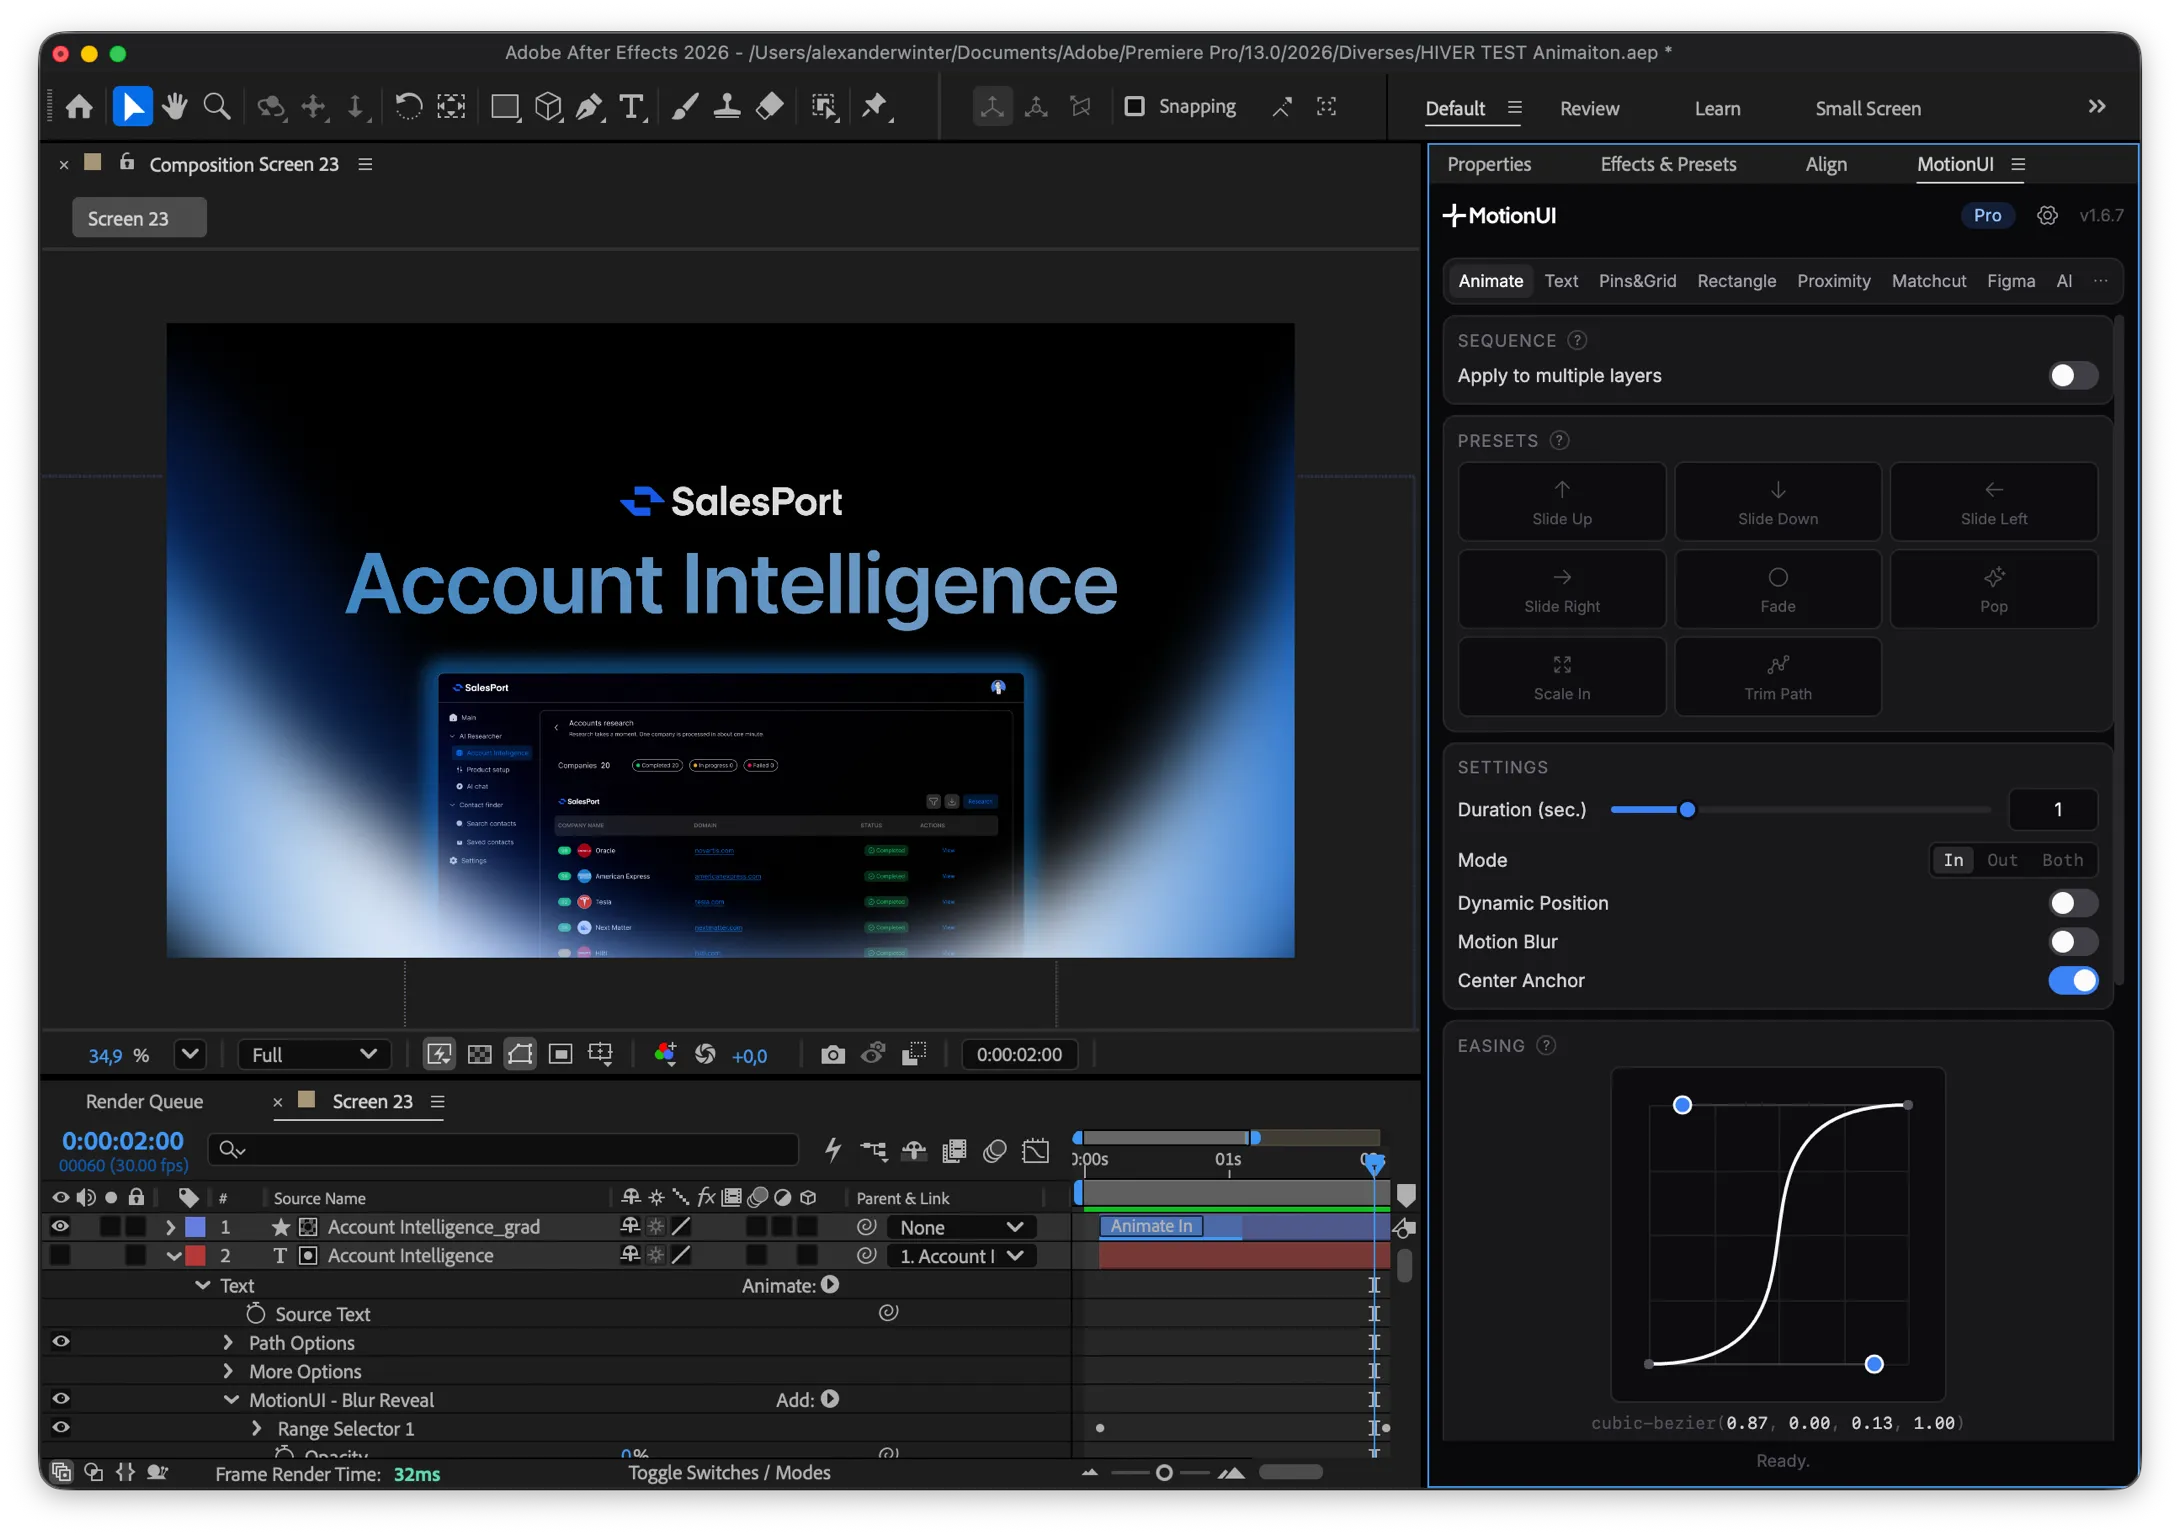2180x1535 pixels.
Task: Open the Matchcut tab
Action: coord(1928,281)
